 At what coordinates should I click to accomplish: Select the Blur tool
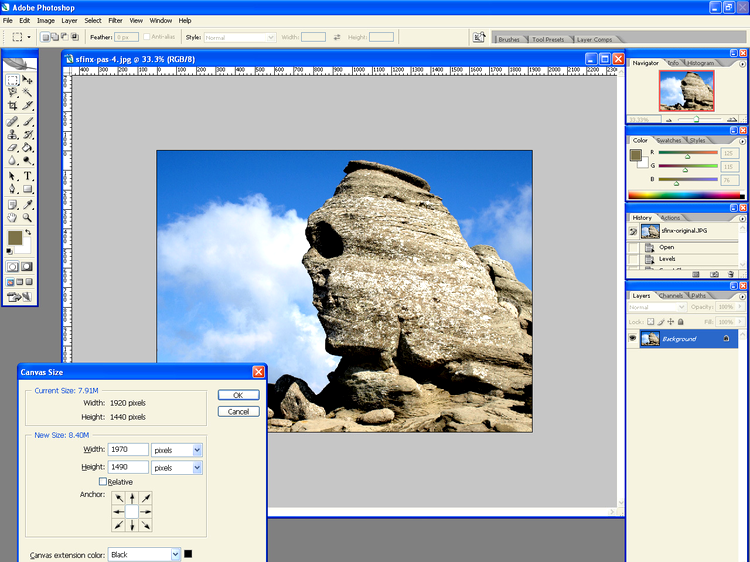[12, 160]
